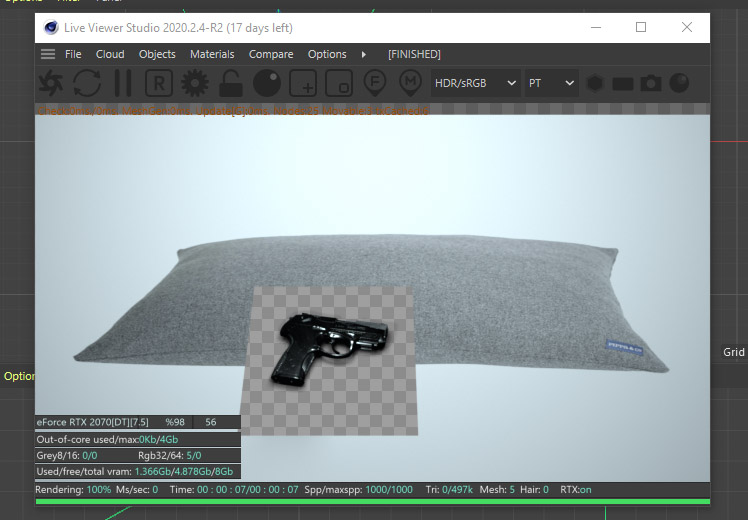Open Octane settings gear icon
748x520 pixels.
[195, 83]
